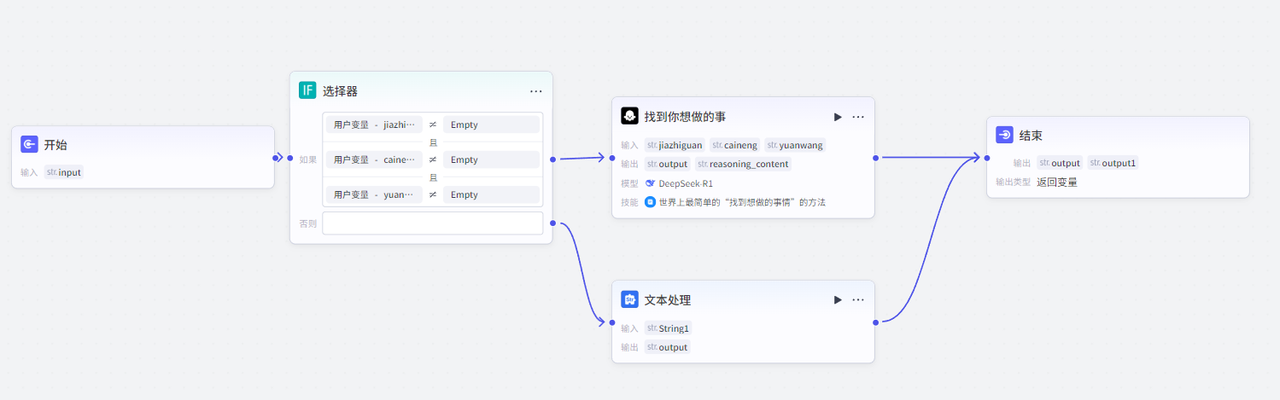
Task: Click the DeepSeek R1 model icon
Action: (x=650, y=183)
